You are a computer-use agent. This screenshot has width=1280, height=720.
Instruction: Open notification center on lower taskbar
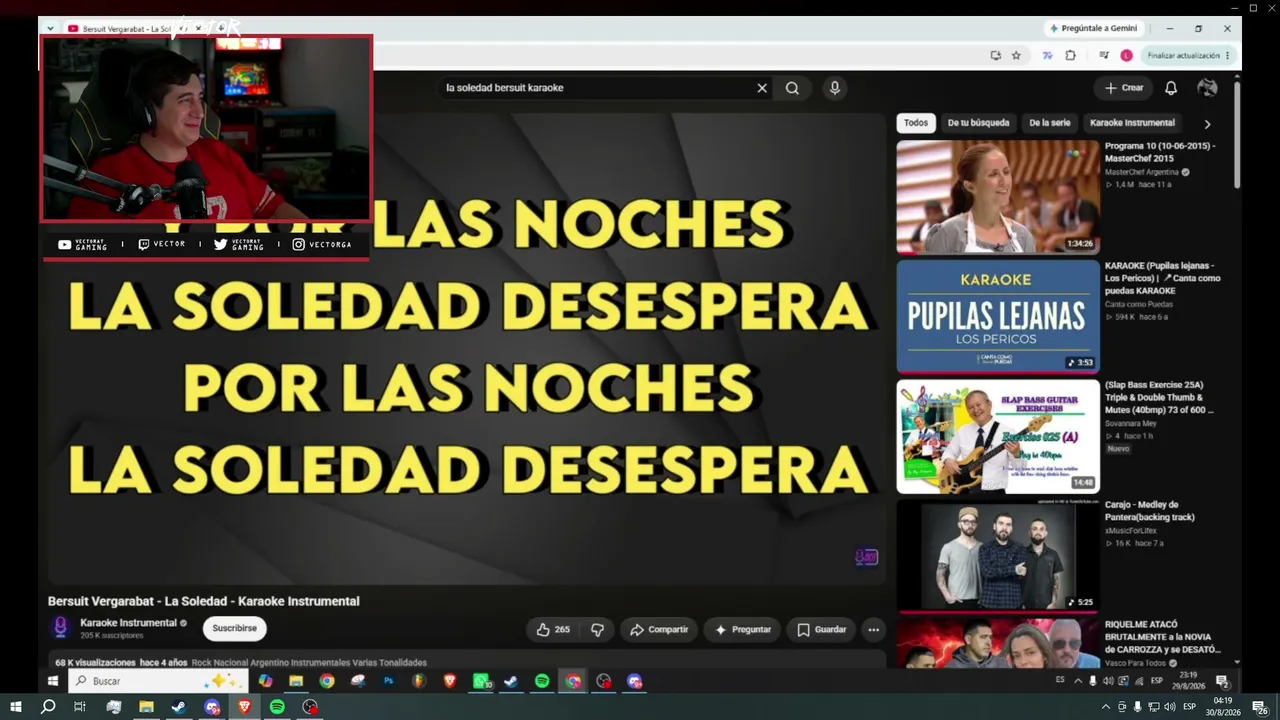(x=1259, y=707)
